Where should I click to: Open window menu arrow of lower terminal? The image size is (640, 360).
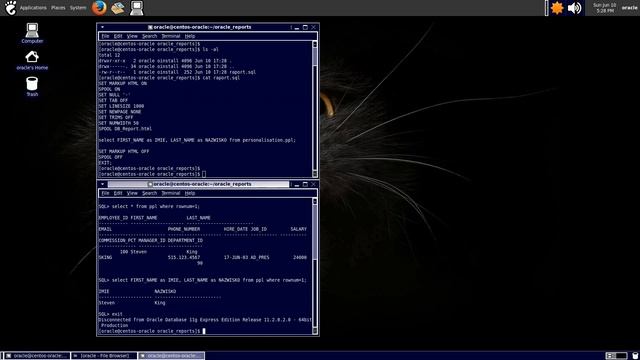point(102,184)
